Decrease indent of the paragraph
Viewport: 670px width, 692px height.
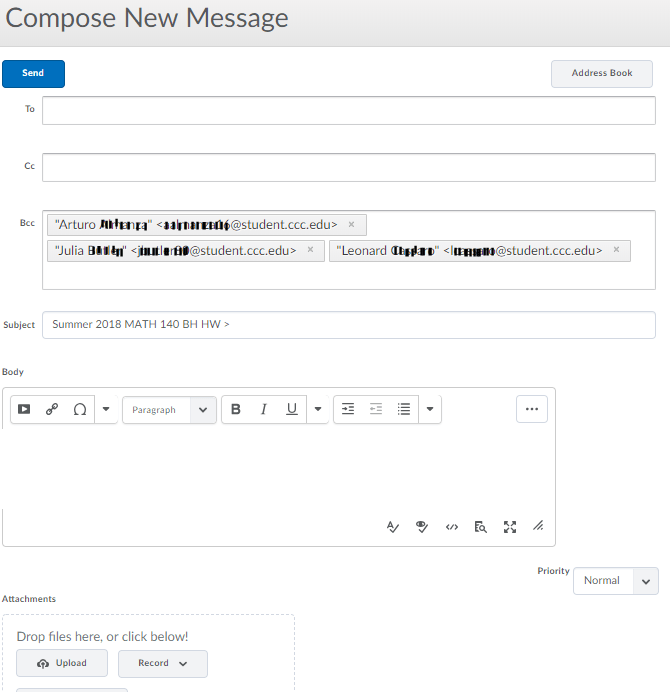tap(376, 409)
